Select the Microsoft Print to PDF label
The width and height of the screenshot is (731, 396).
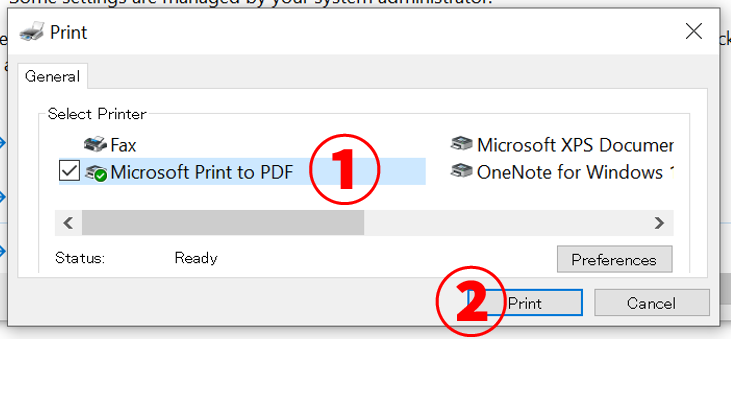coord(202,172)
